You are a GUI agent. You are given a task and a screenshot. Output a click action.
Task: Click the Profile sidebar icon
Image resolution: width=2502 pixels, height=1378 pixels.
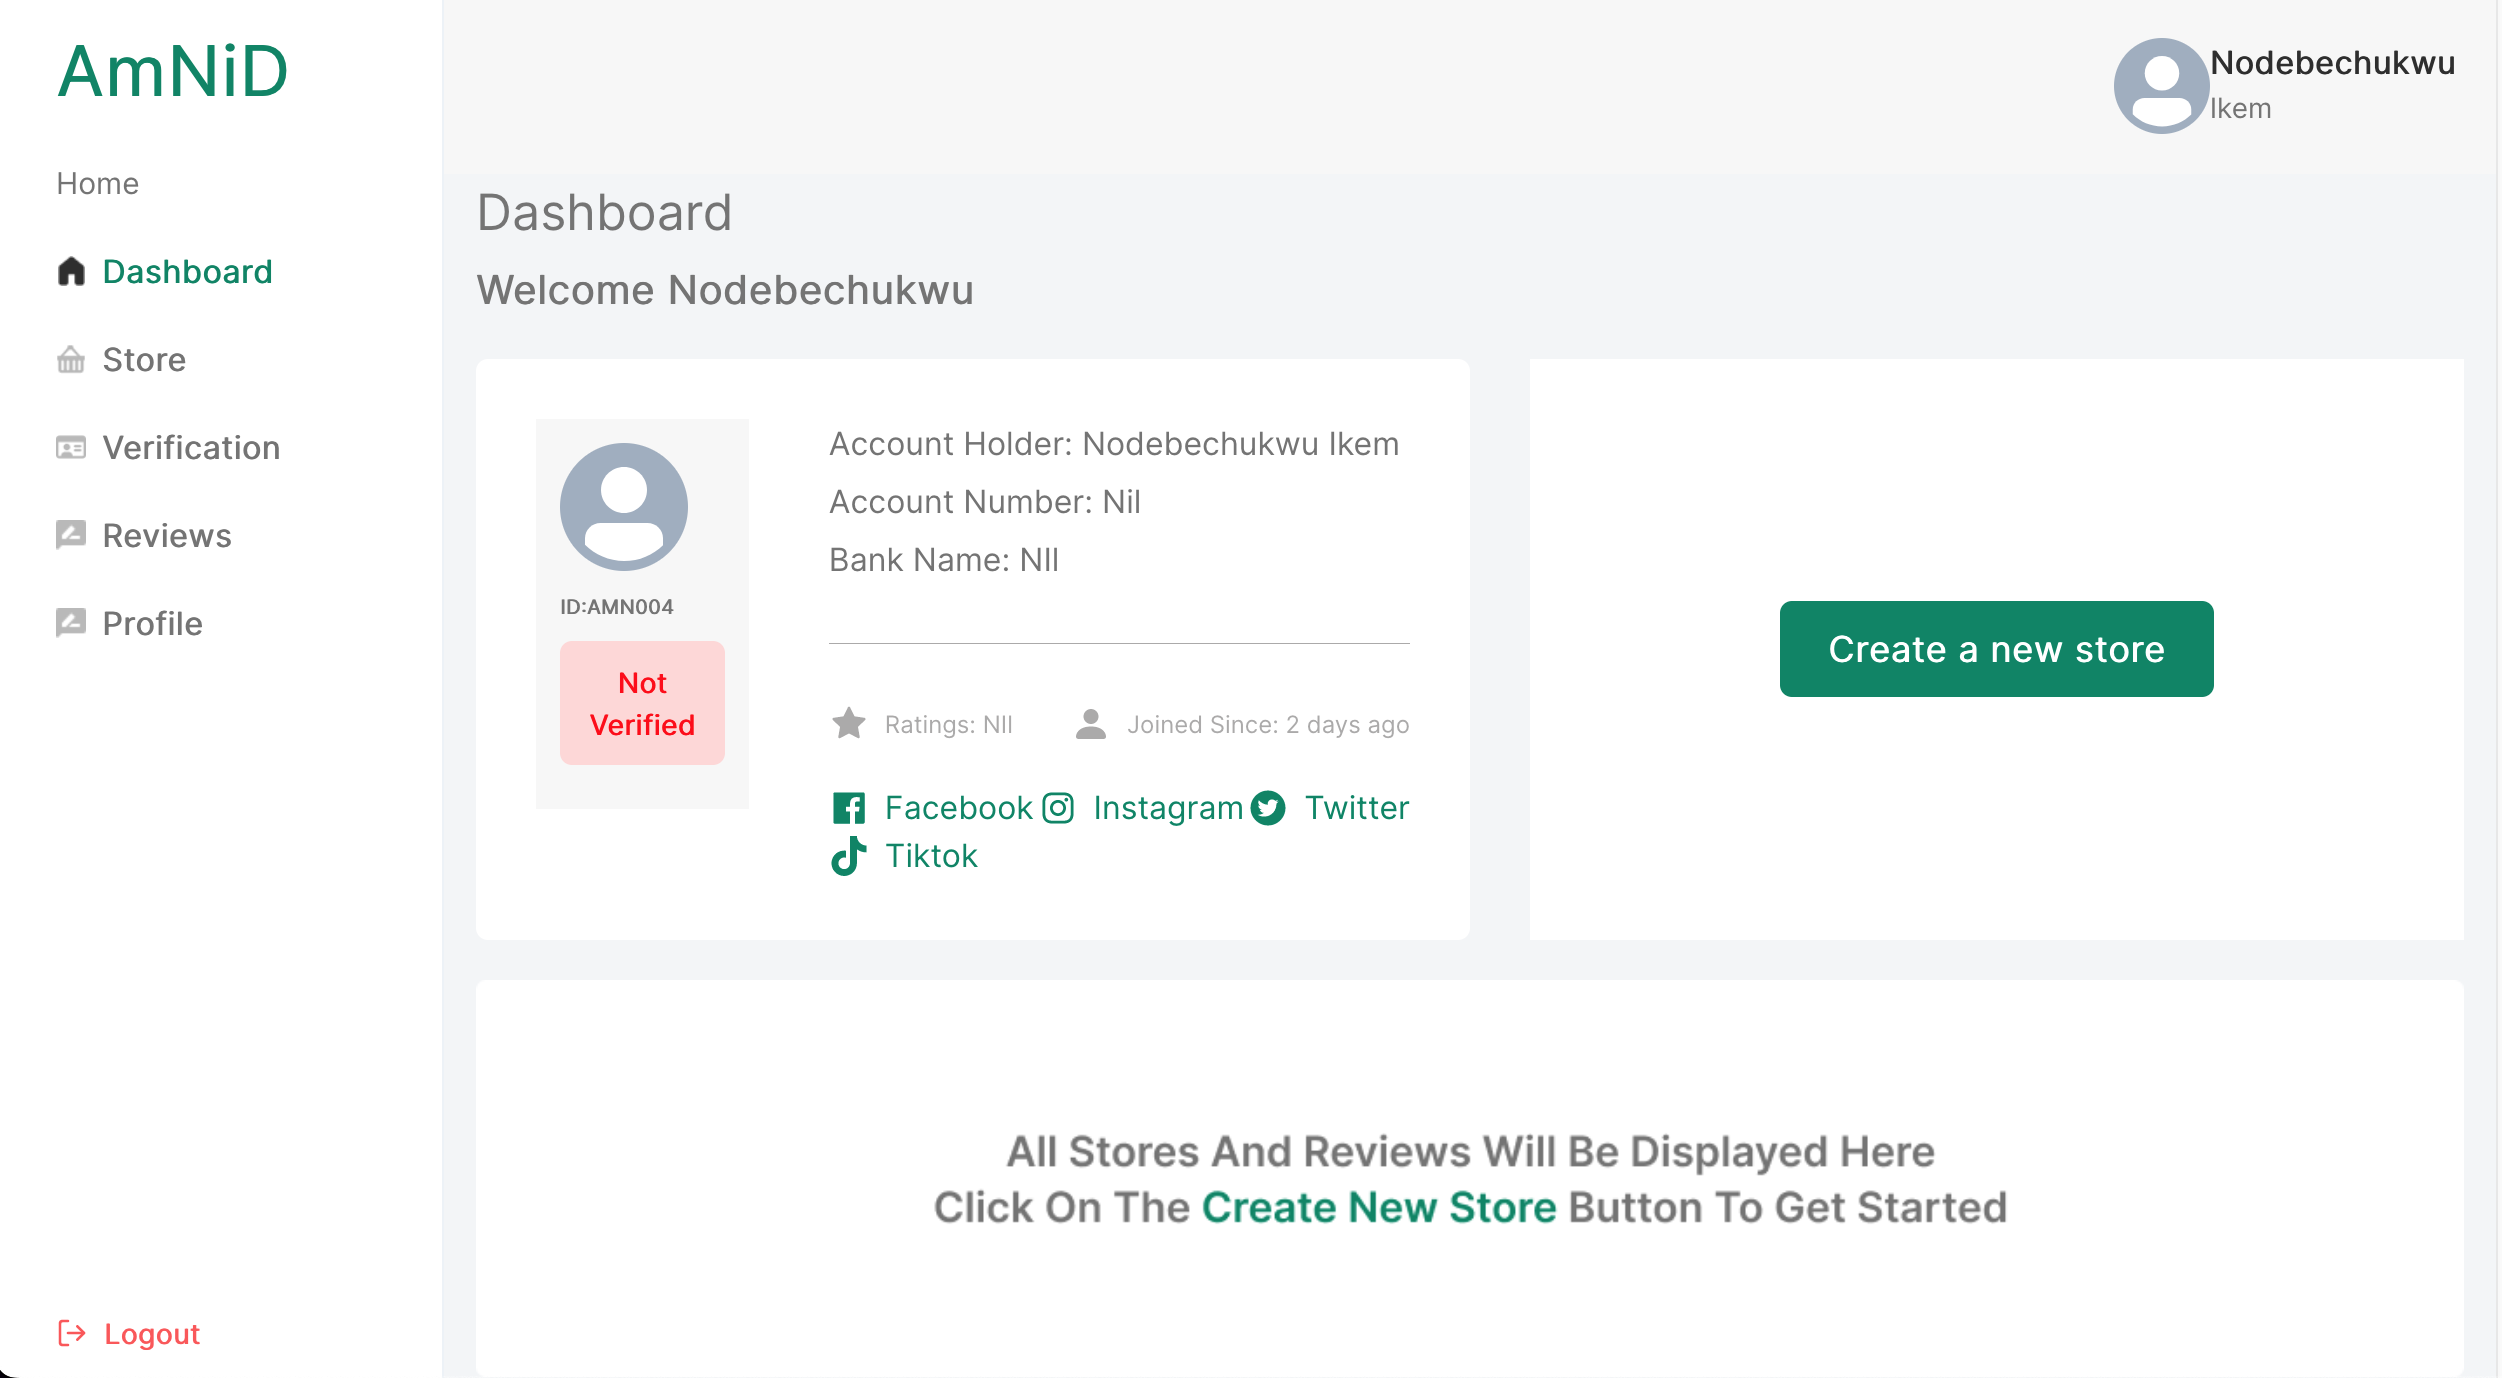pos(71,623)
